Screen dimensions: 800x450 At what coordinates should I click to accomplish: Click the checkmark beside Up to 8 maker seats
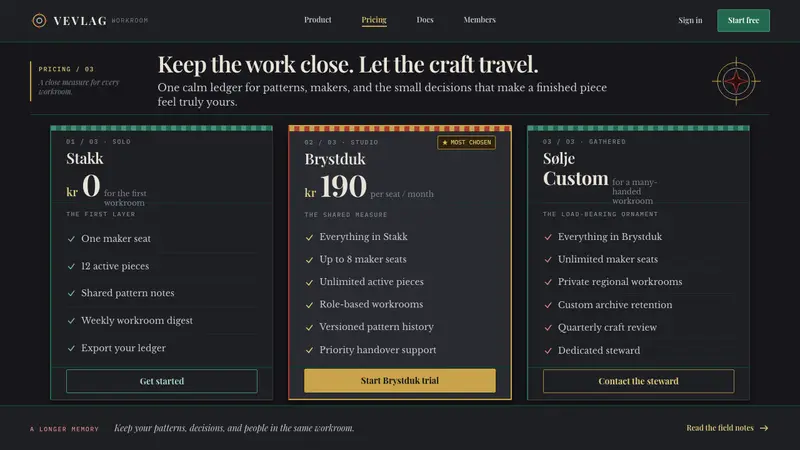(309, 260)
